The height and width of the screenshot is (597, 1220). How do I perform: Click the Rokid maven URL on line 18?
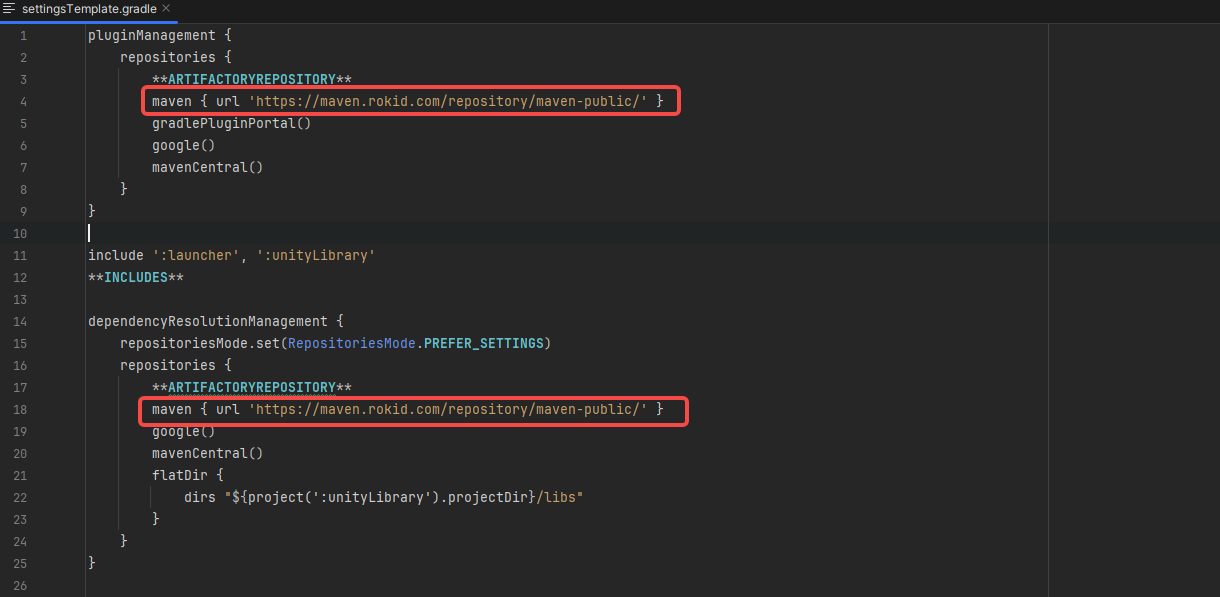pos(448,409)
